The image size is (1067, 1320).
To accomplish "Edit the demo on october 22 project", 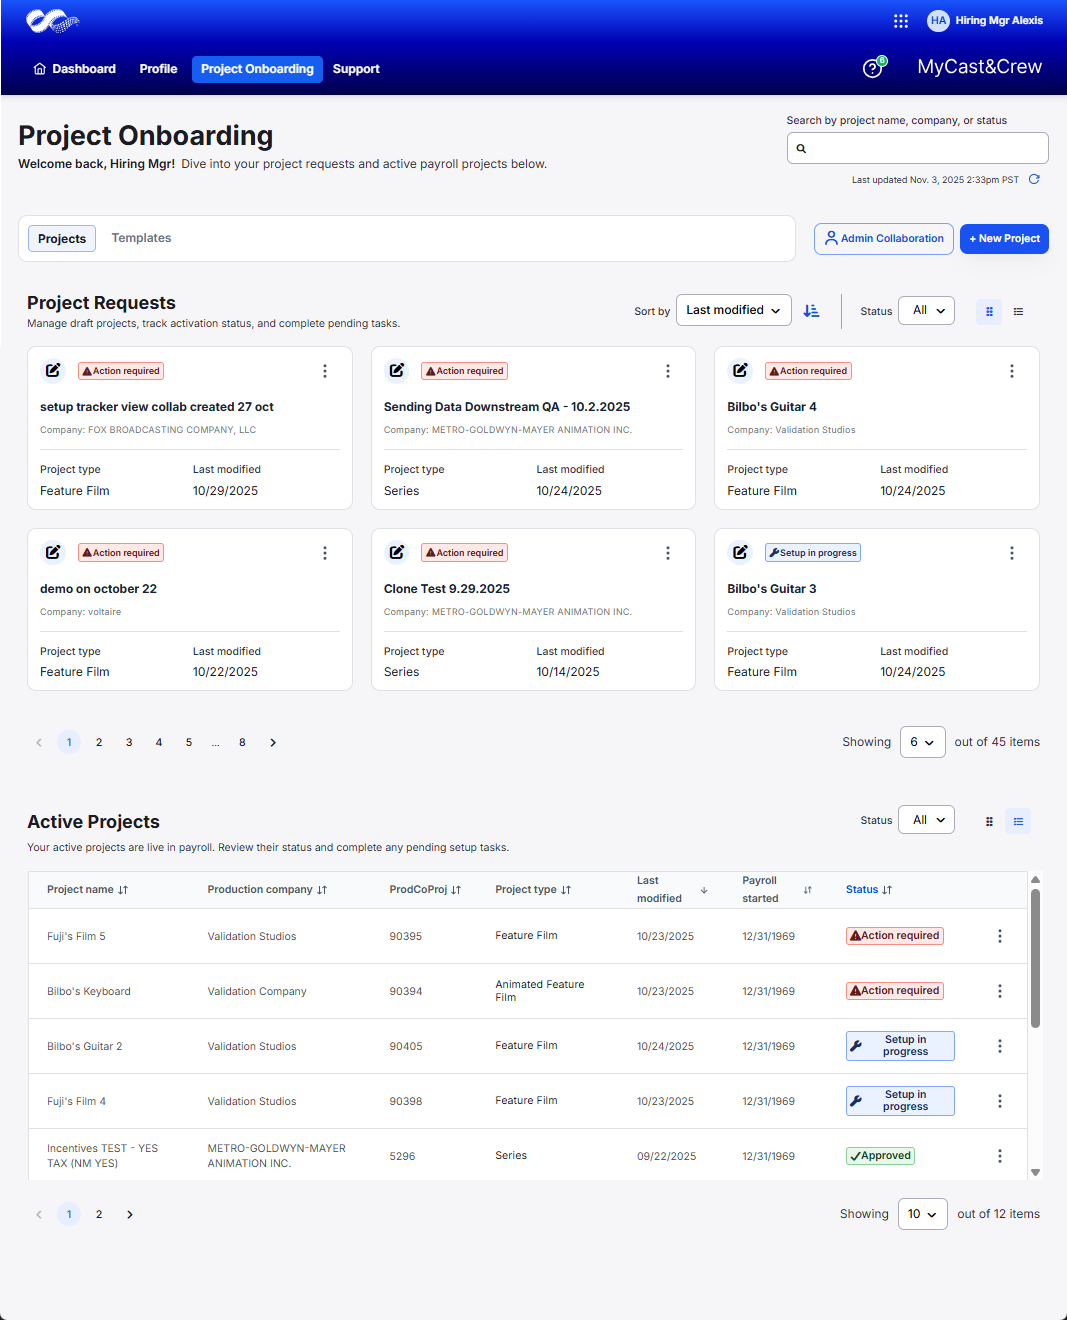I will (53, 553).
